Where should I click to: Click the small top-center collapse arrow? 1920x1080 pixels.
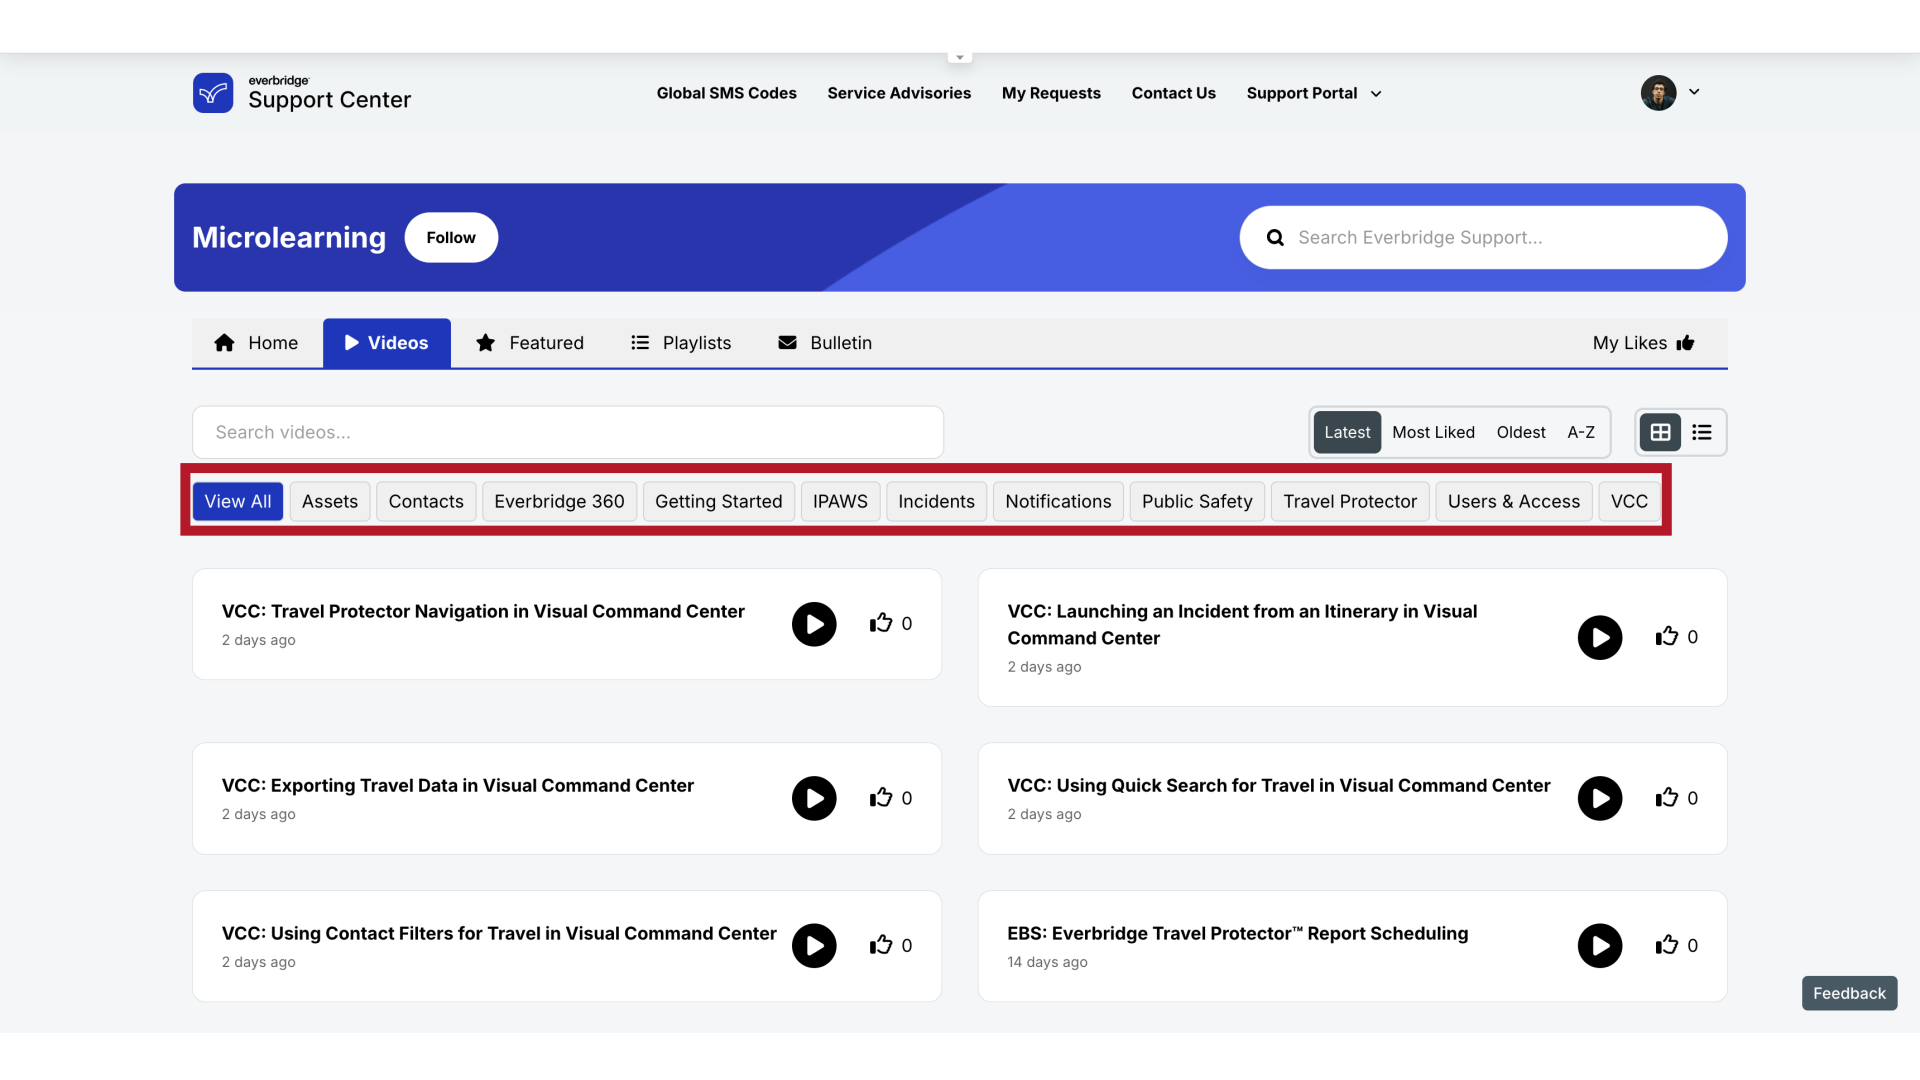(x=960, y=57)
